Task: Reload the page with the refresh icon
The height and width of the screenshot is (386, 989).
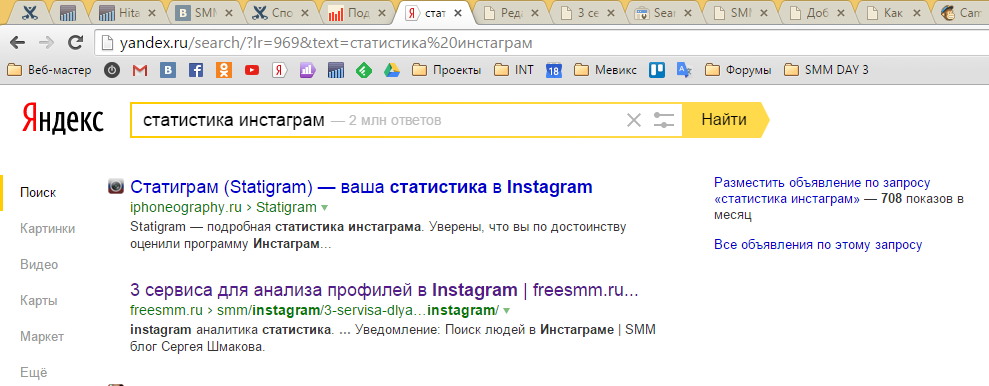Action: 76,43
